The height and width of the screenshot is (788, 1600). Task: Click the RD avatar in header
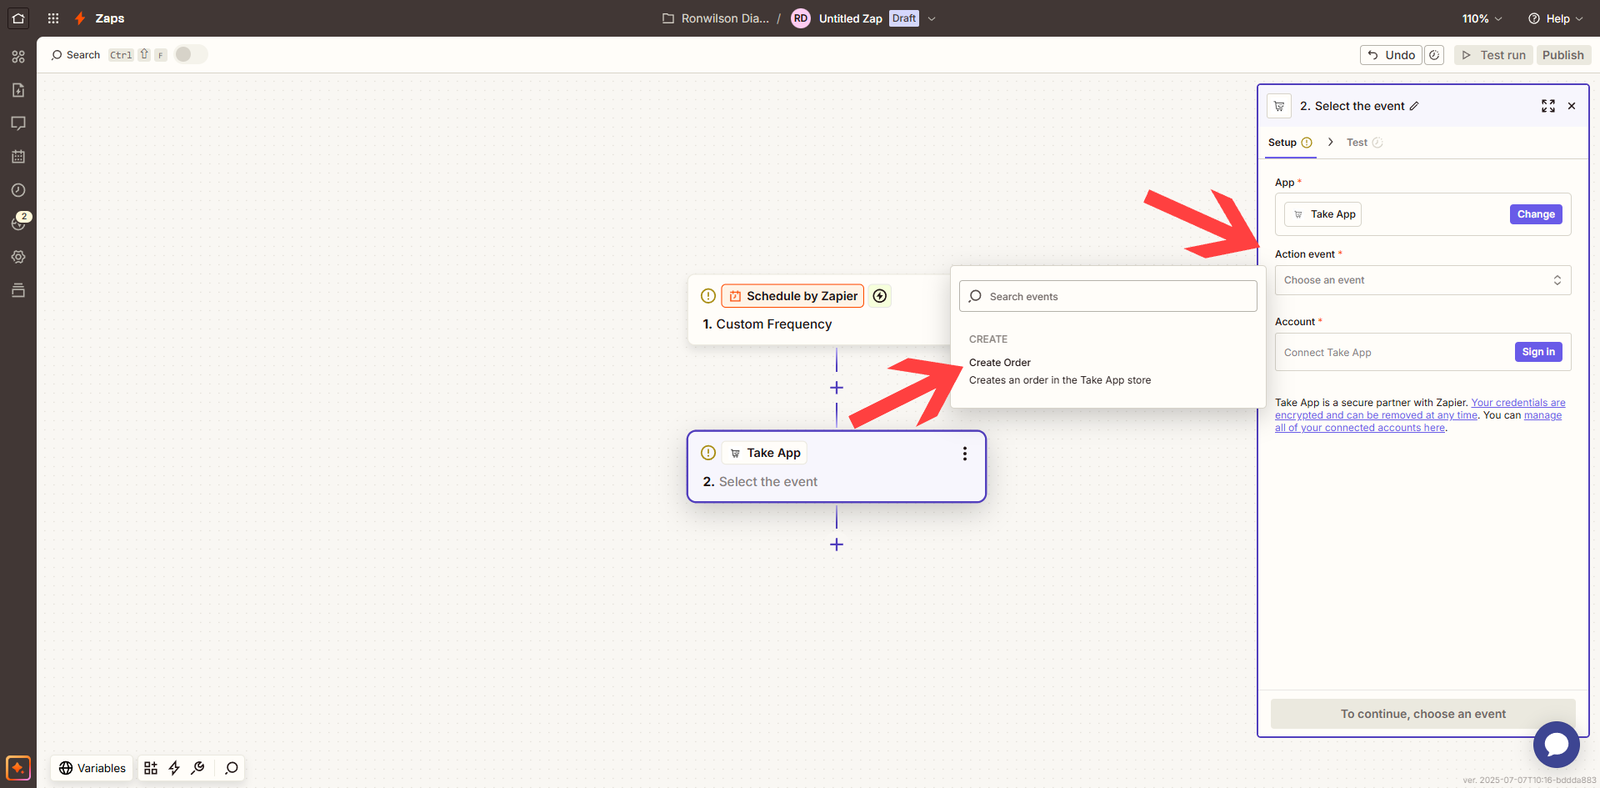[801, 18]
